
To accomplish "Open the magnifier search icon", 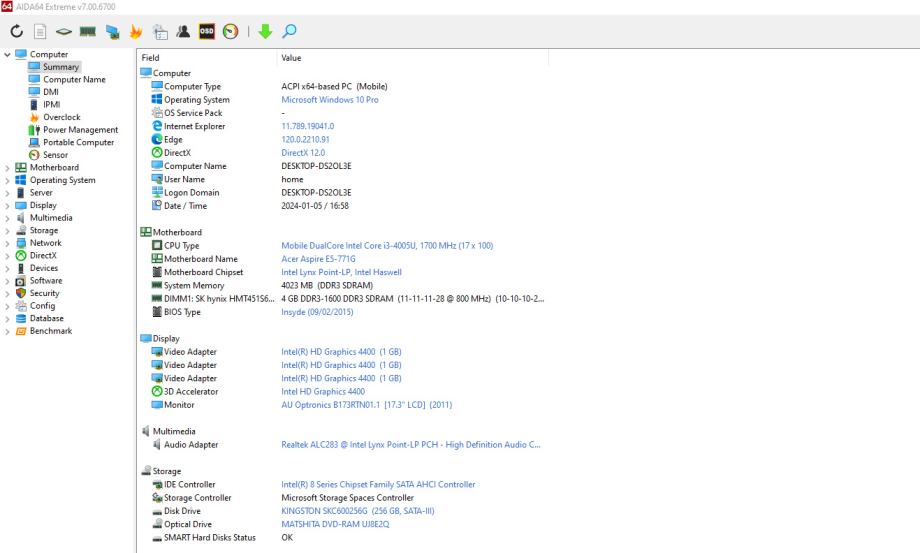I will (x=289, y=31).
